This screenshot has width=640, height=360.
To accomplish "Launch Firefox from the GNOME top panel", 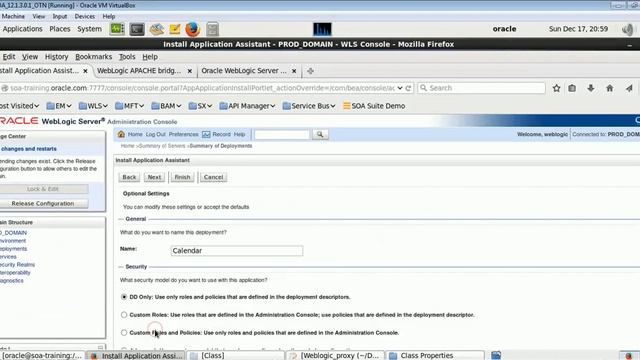I will [x=193, y=29].
